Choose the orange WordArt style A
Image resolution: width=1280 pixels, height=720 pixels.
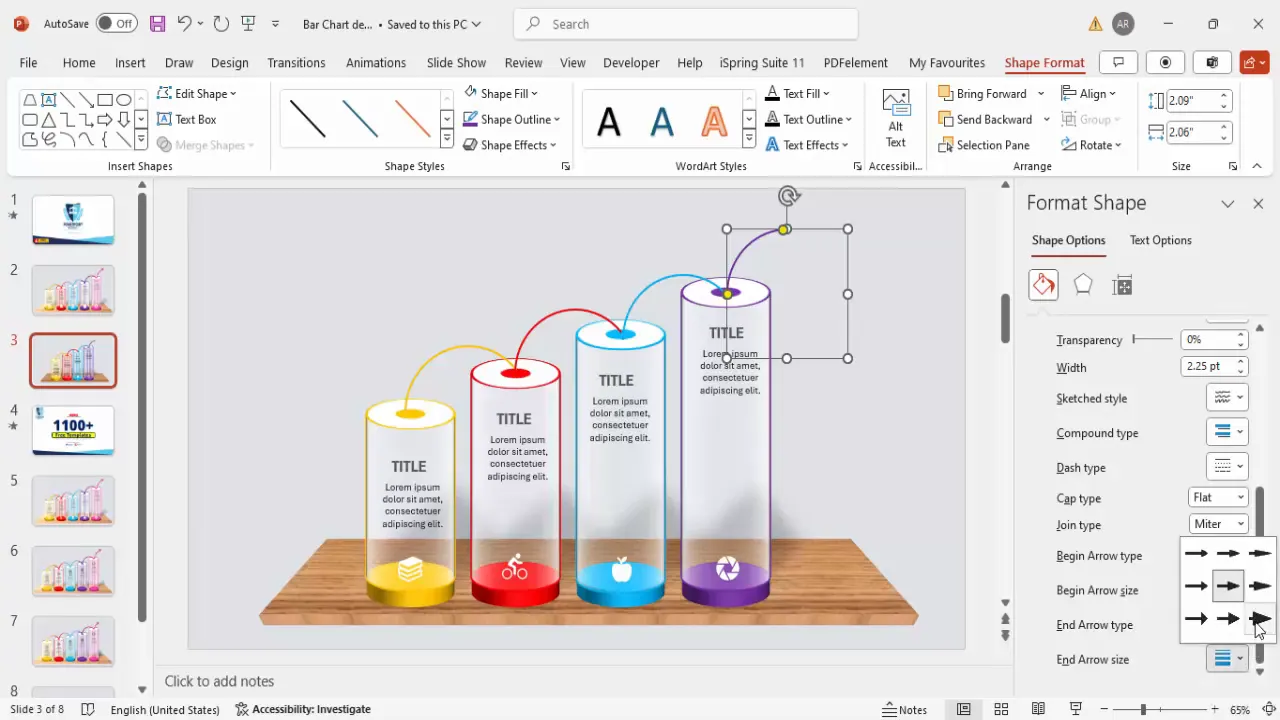[714, 121]
